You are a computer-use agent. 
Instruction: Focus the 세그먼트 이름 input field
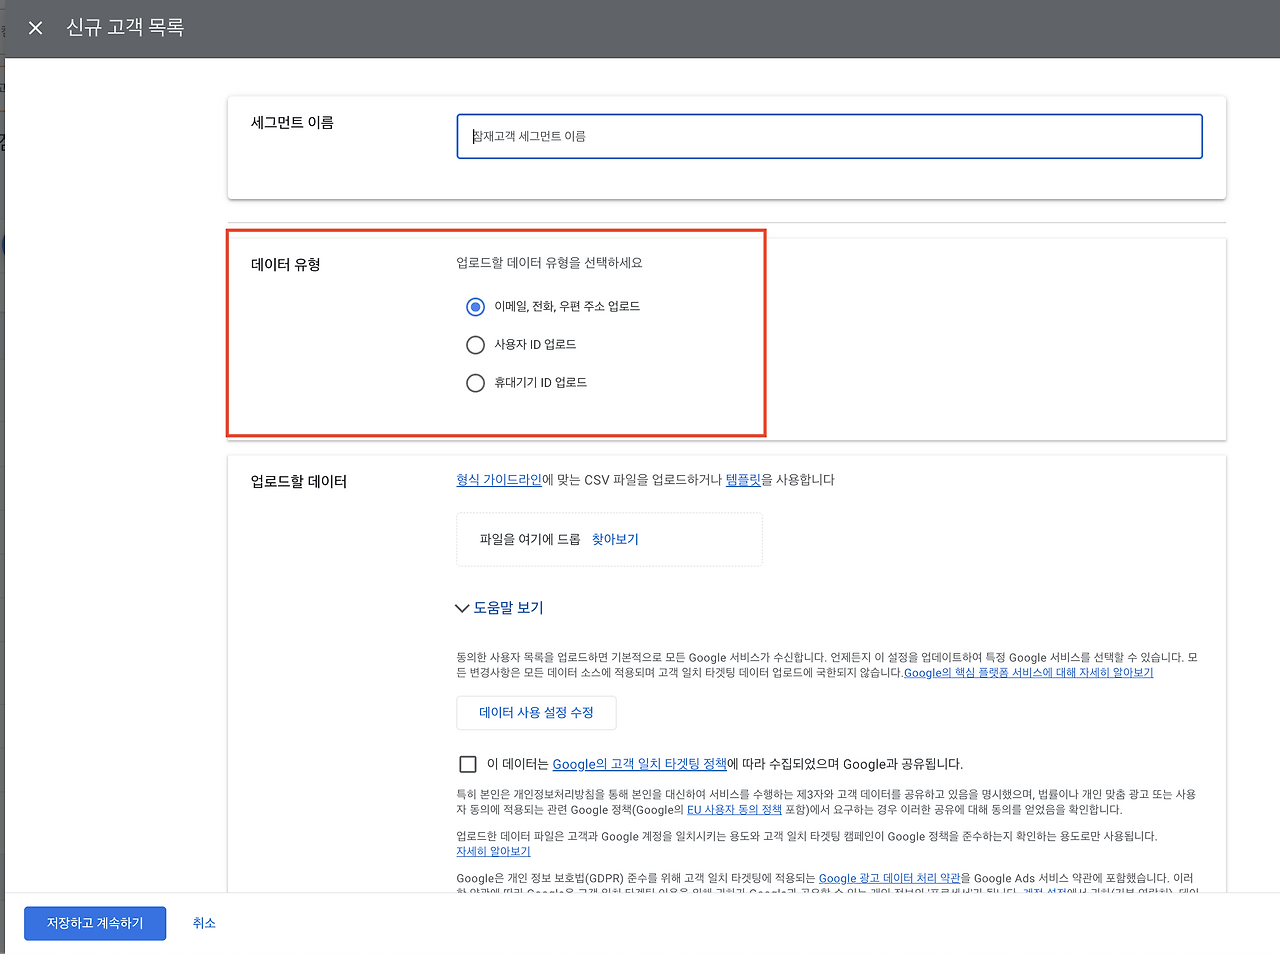coord(829,136)
